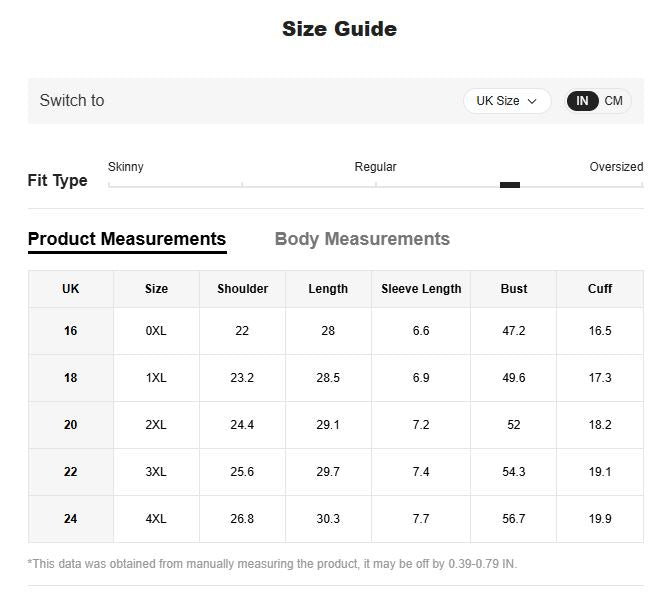This screenshot has height=595, width=666.
Task: Select the Product Measurements tab
Action: pos(127,239)
